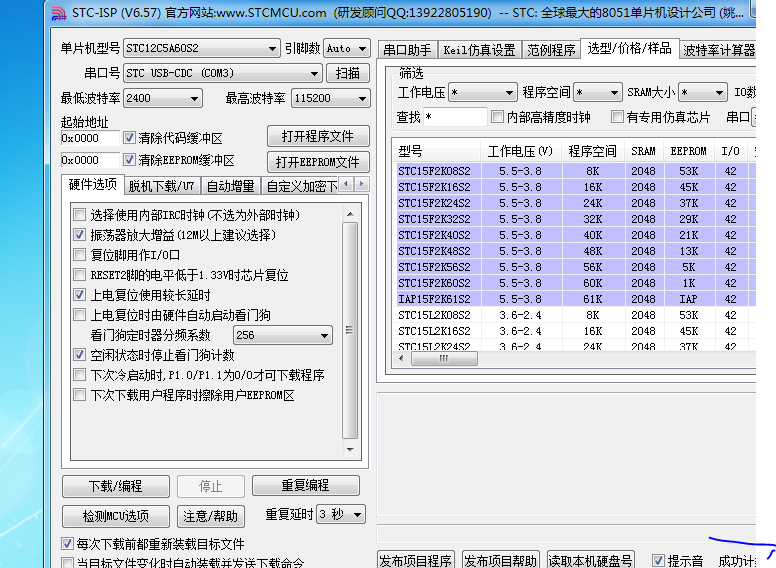The image size is (776, 568).
Task: Toggle internal IRC clock option
Action: pyautogui.click(x=79, y=215)
